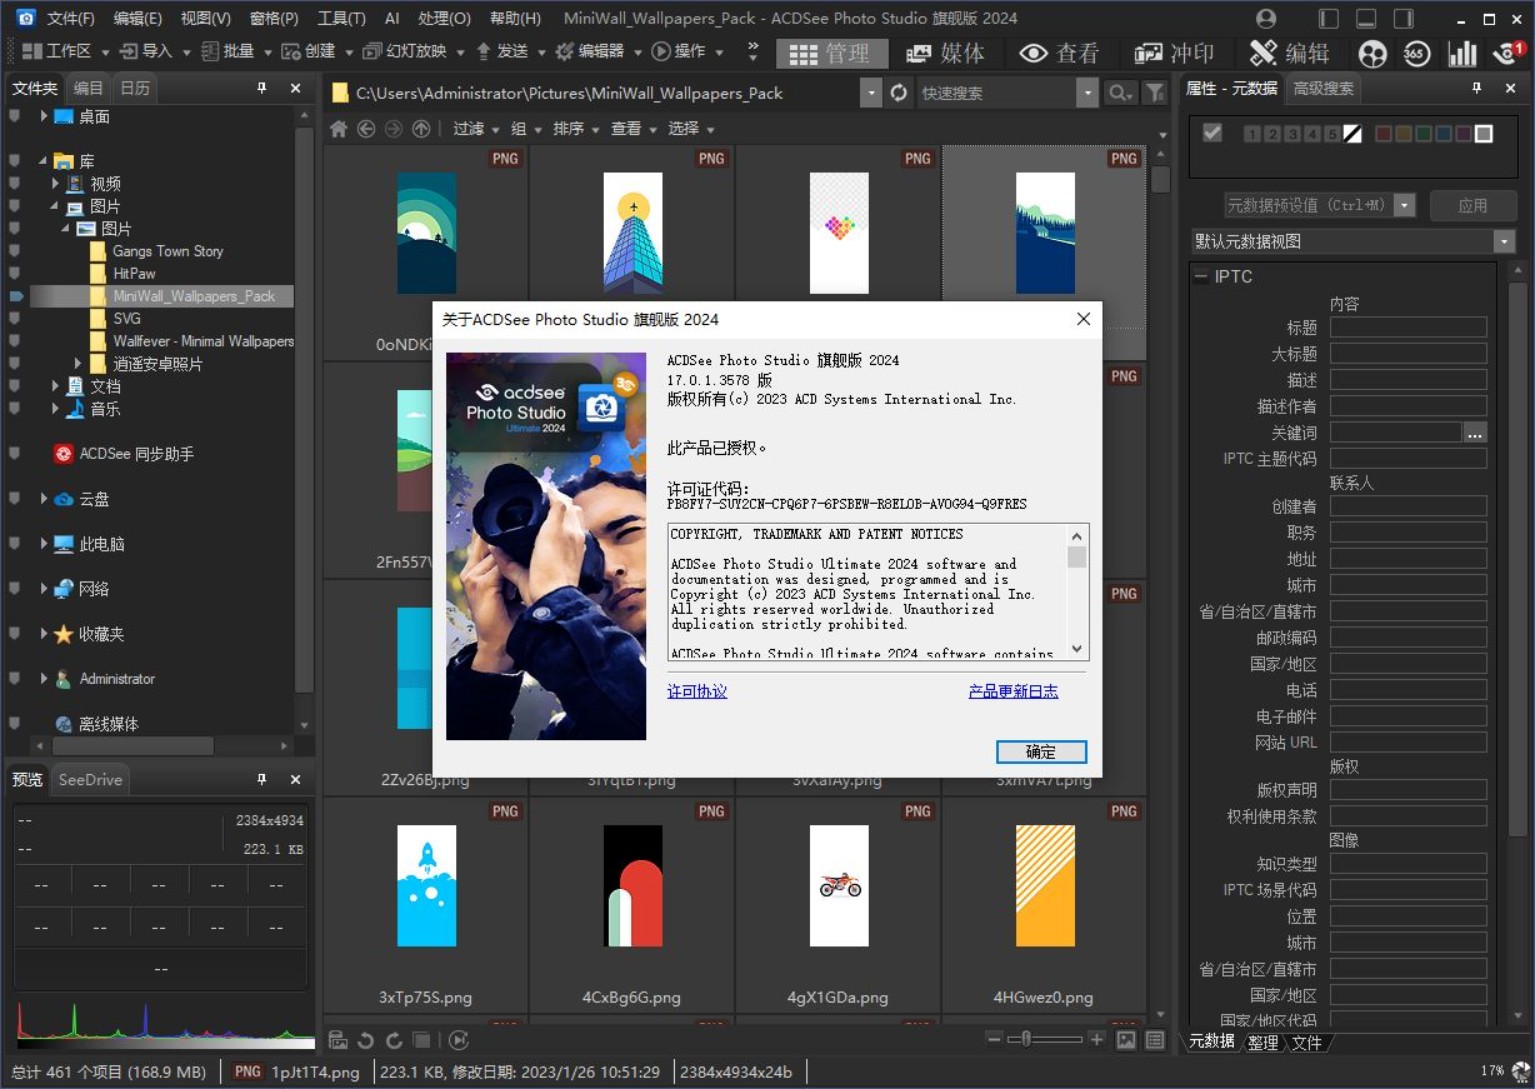Screen dimensions: 1535x1089
Task: Click the 快速搜索 search field
Action: click(x=996, y=93)
